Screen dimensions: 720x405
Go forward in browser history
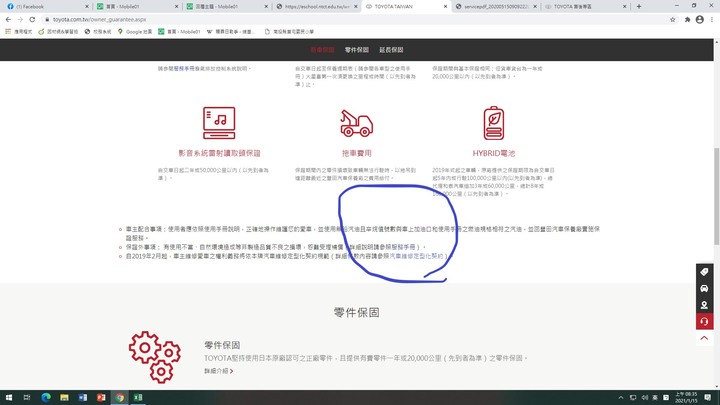[20, 19]
